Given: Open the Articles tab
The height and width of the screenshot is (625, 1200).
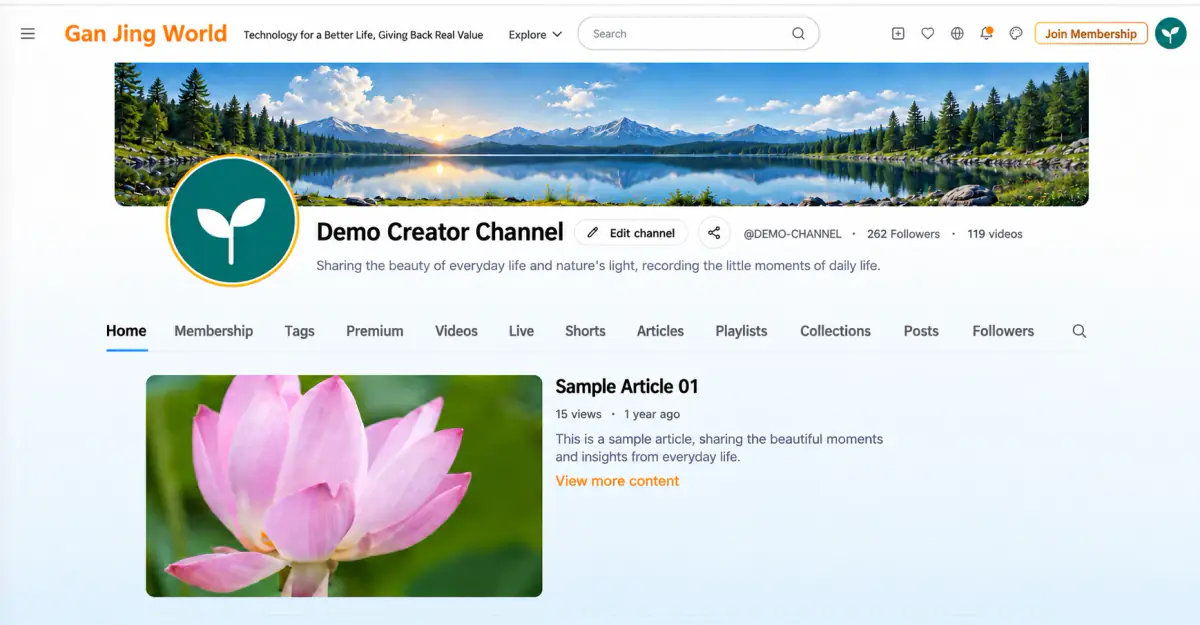Looking at the screenshot, I should click(x=660, y=331).
